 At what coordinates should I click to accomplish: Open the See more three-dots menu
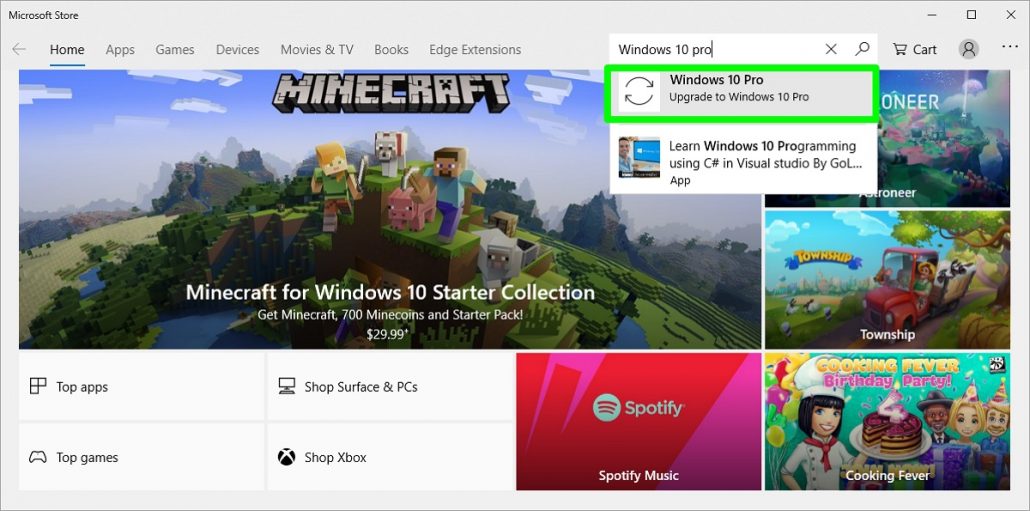point(1010,47)
